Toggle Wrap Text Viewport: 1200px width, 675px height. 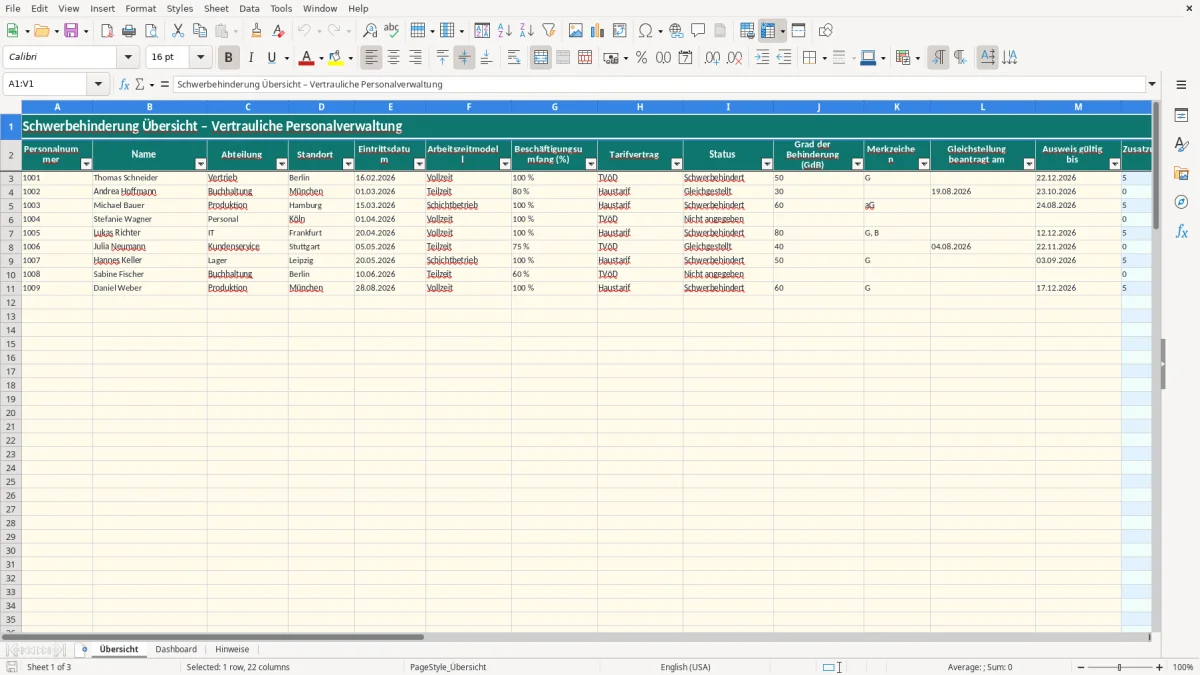coord(514,58)
